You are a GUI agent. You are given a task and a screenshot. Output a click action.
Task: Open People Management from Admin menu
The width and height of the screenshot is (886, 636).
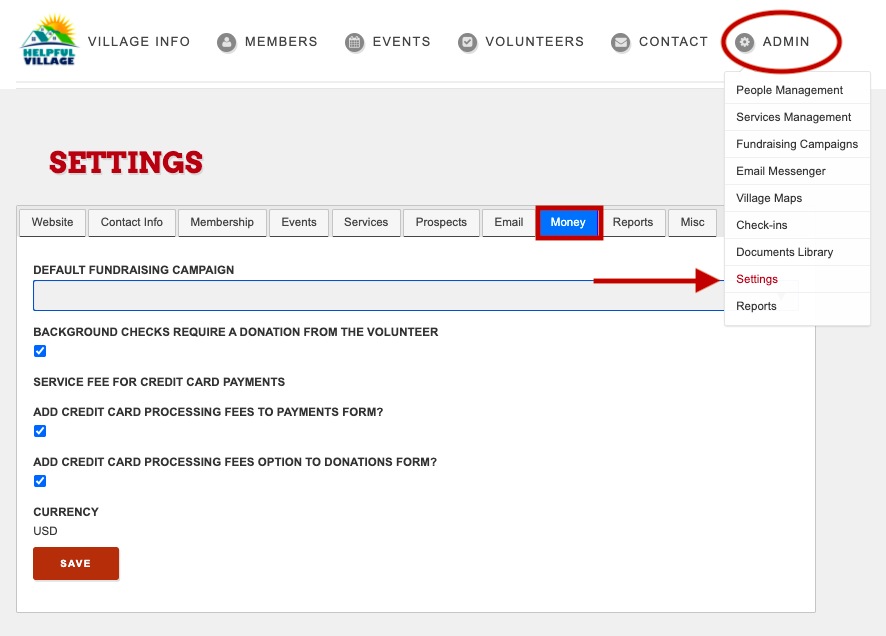click(x=789, y=90)
